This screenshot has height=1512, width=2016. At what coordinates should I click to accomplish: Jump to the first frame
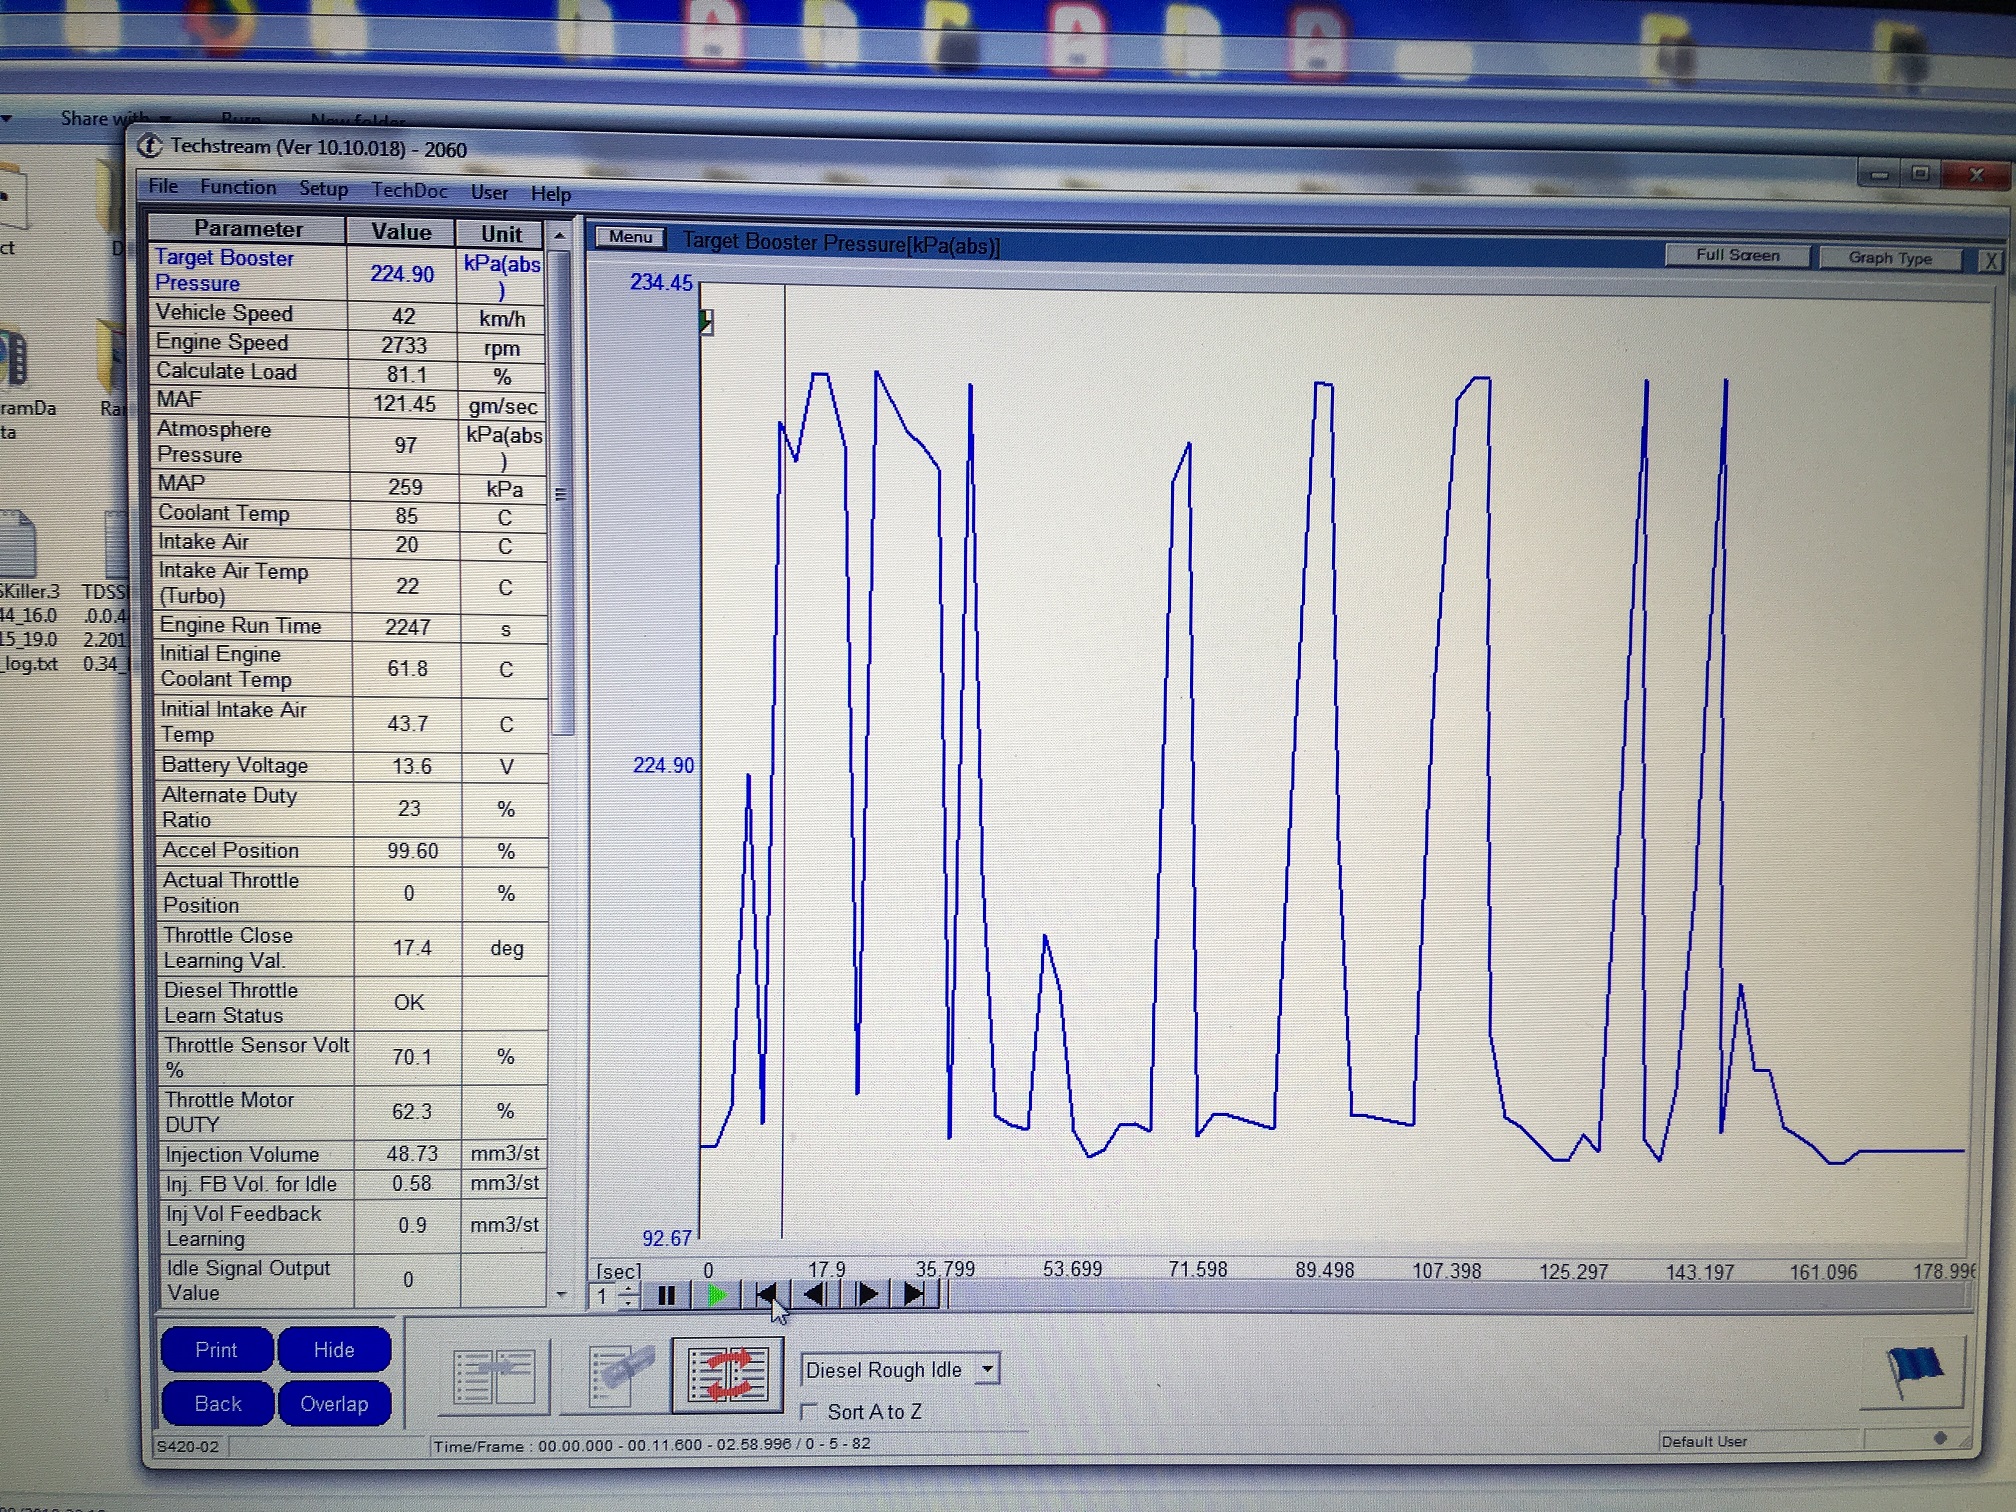pos(767,1296)
